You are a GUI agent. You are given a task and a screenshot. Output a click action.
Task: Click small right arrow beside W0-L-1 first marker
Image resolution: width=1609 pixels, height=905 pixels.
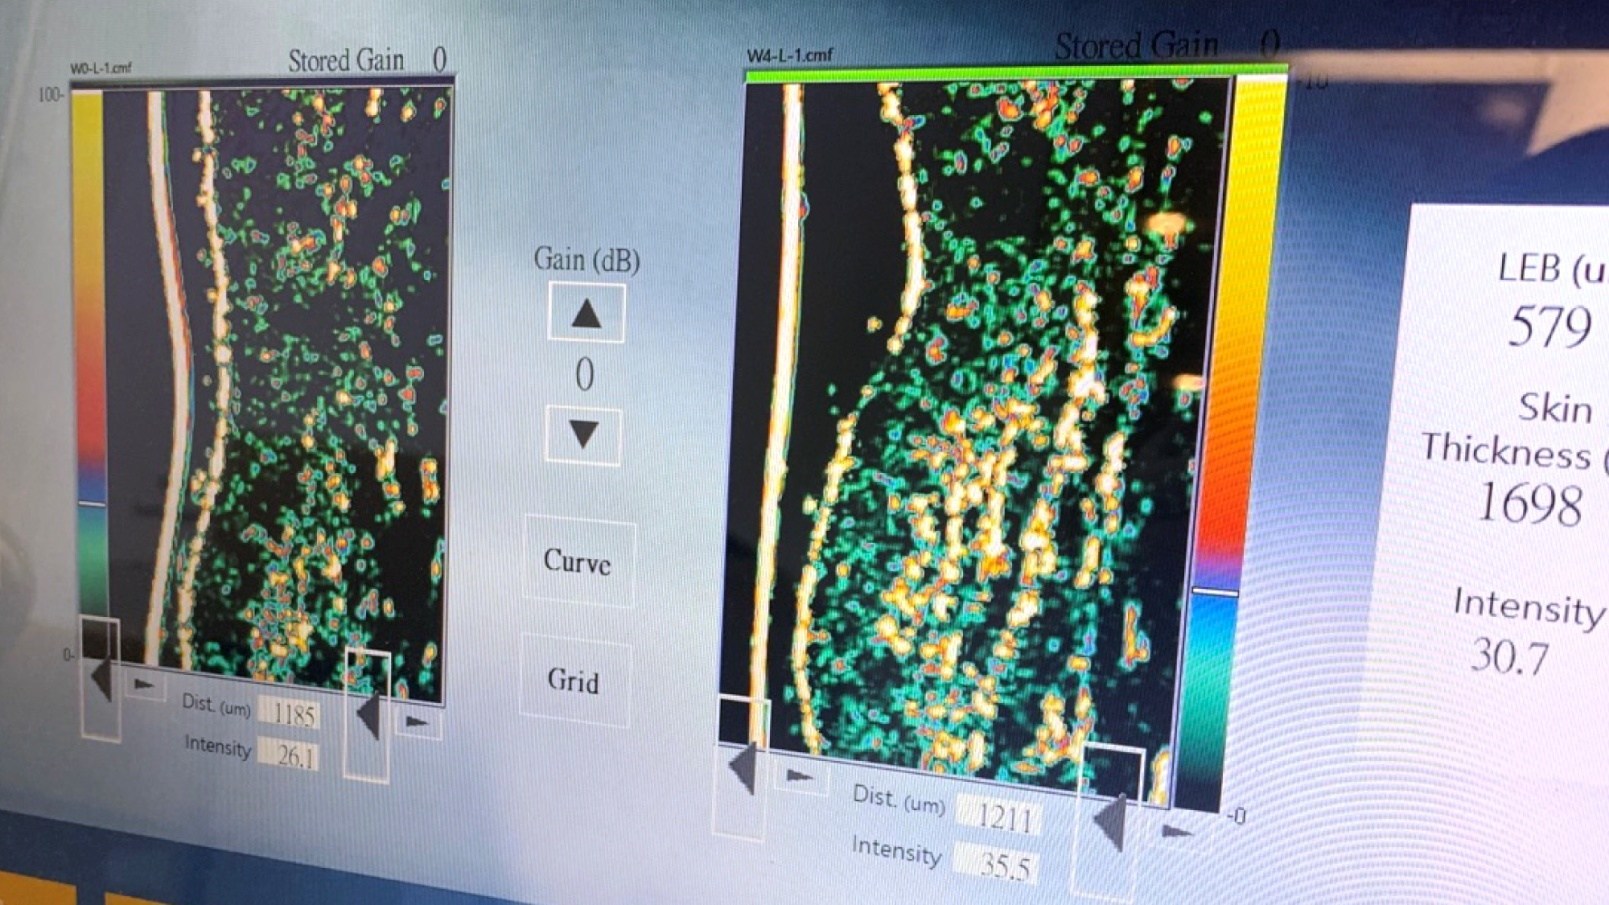[145, 685]
